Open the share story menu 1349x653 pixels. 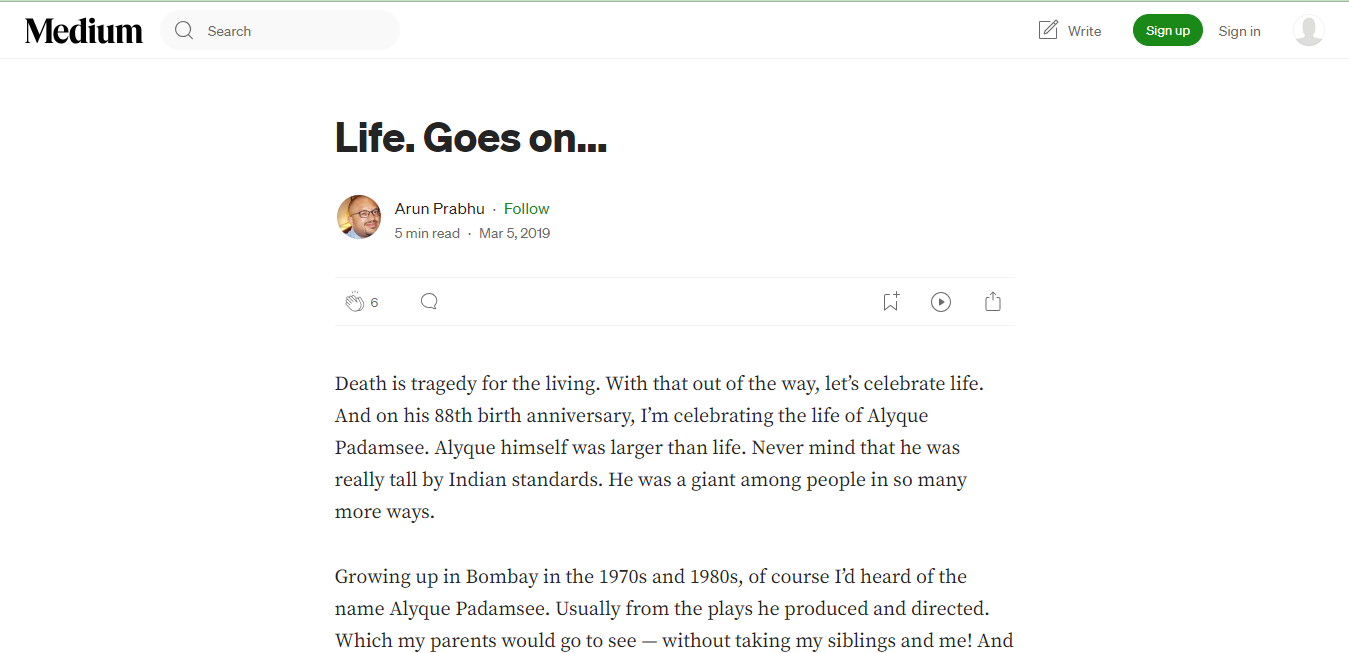point(992,302)
